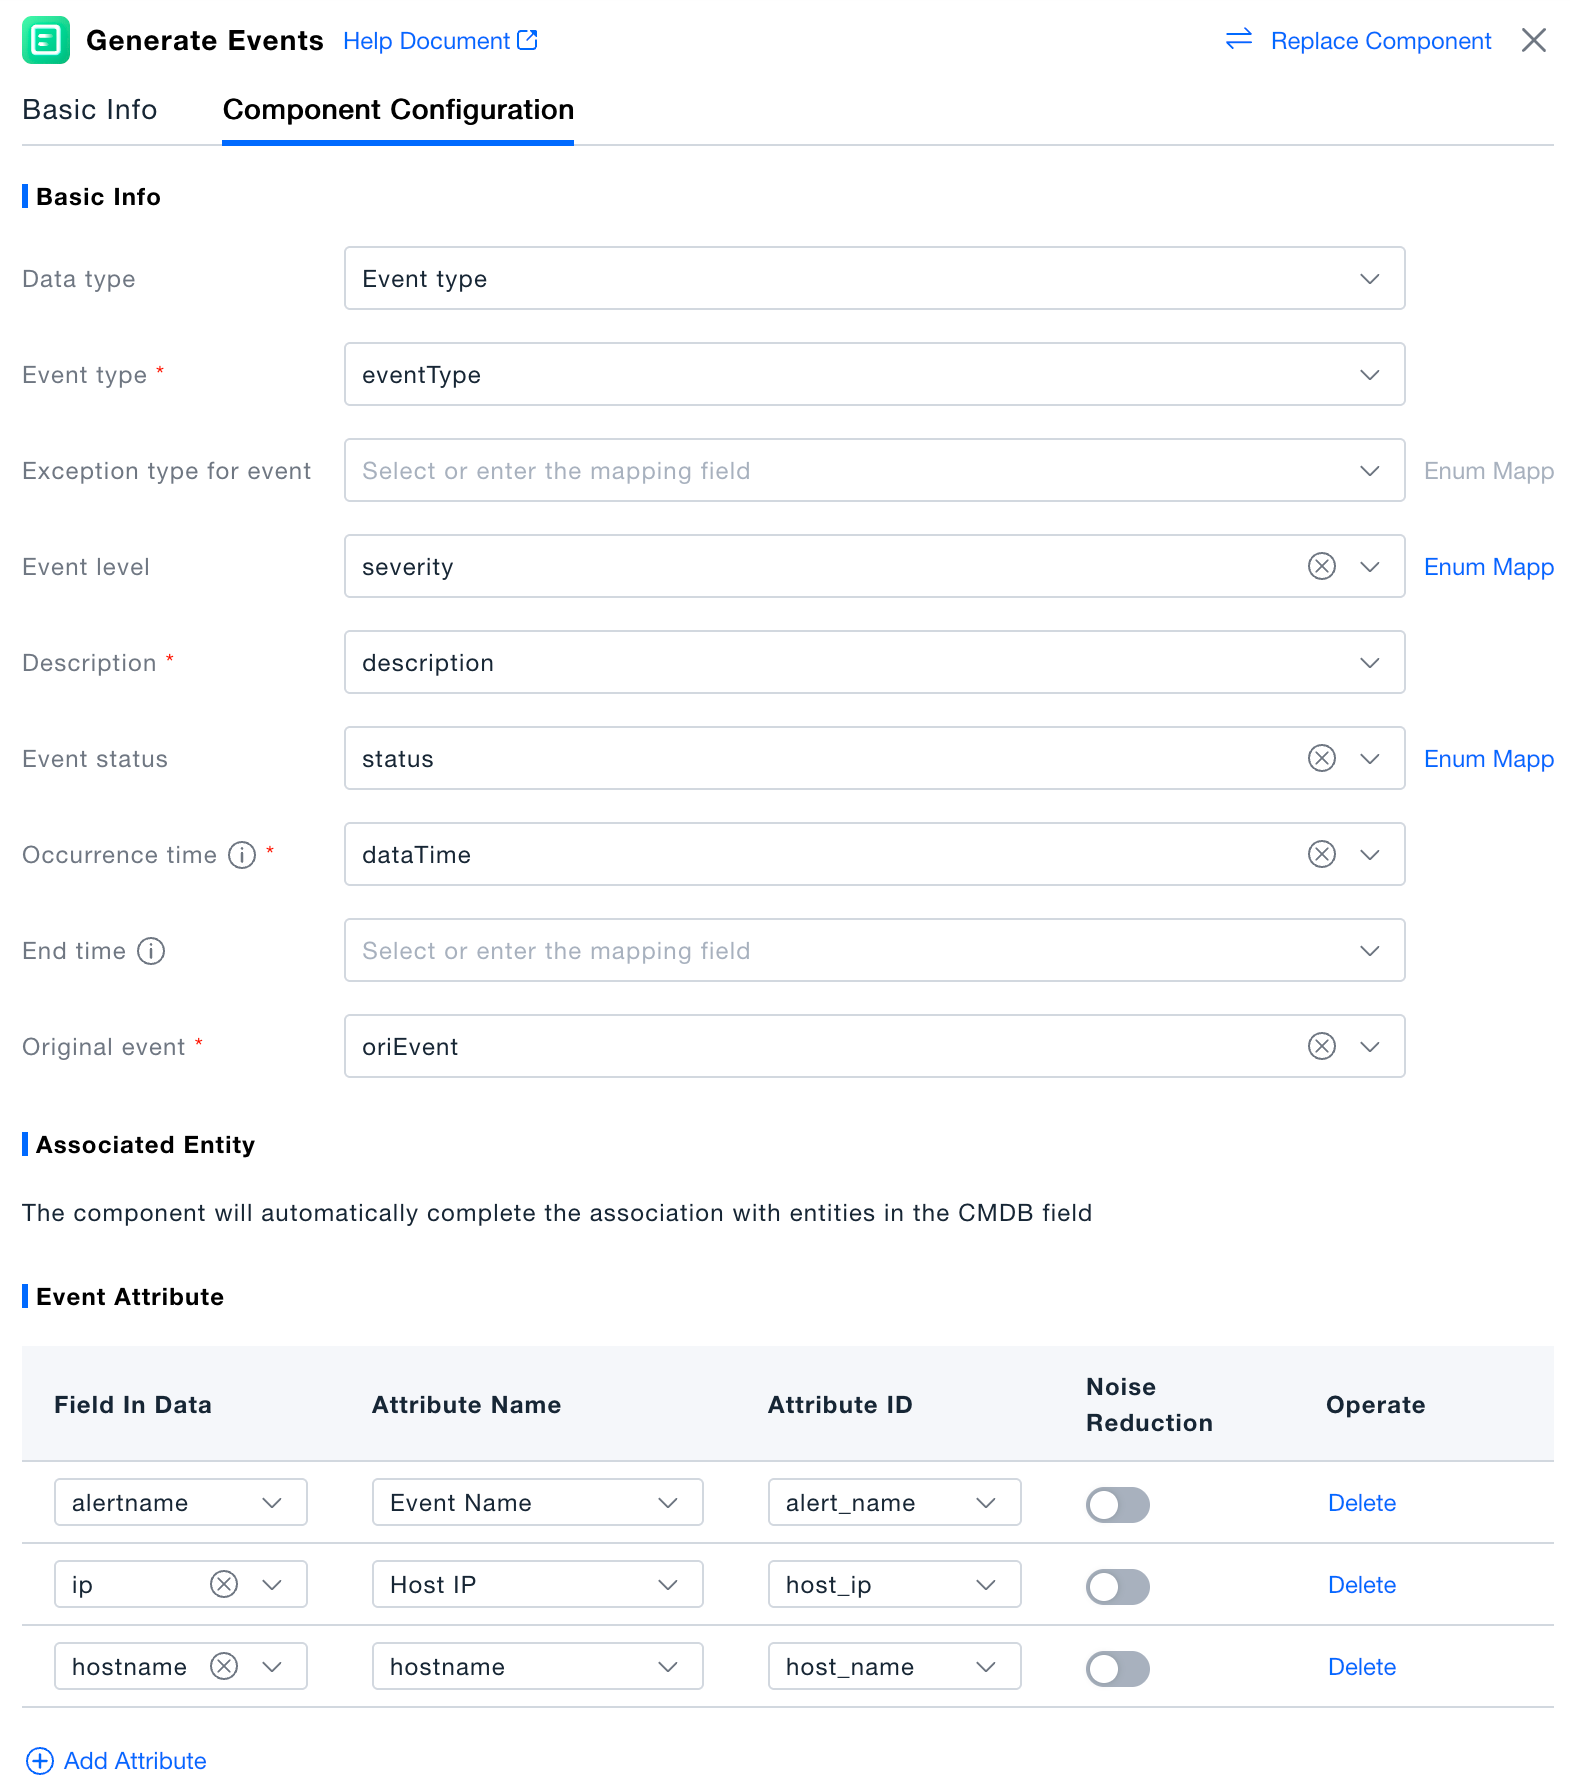Open the Help Document link
The height and width of the screenshot is (1790, 1570).
click(x=440, y=41)
